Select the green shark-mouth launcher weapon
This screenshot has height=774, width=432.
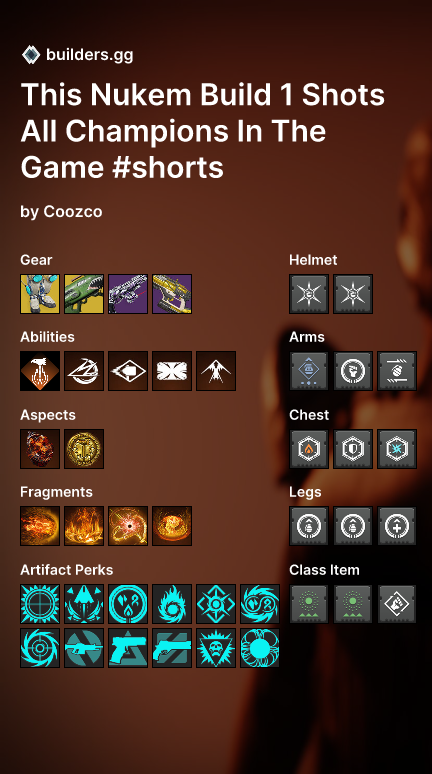pos(84,294)
